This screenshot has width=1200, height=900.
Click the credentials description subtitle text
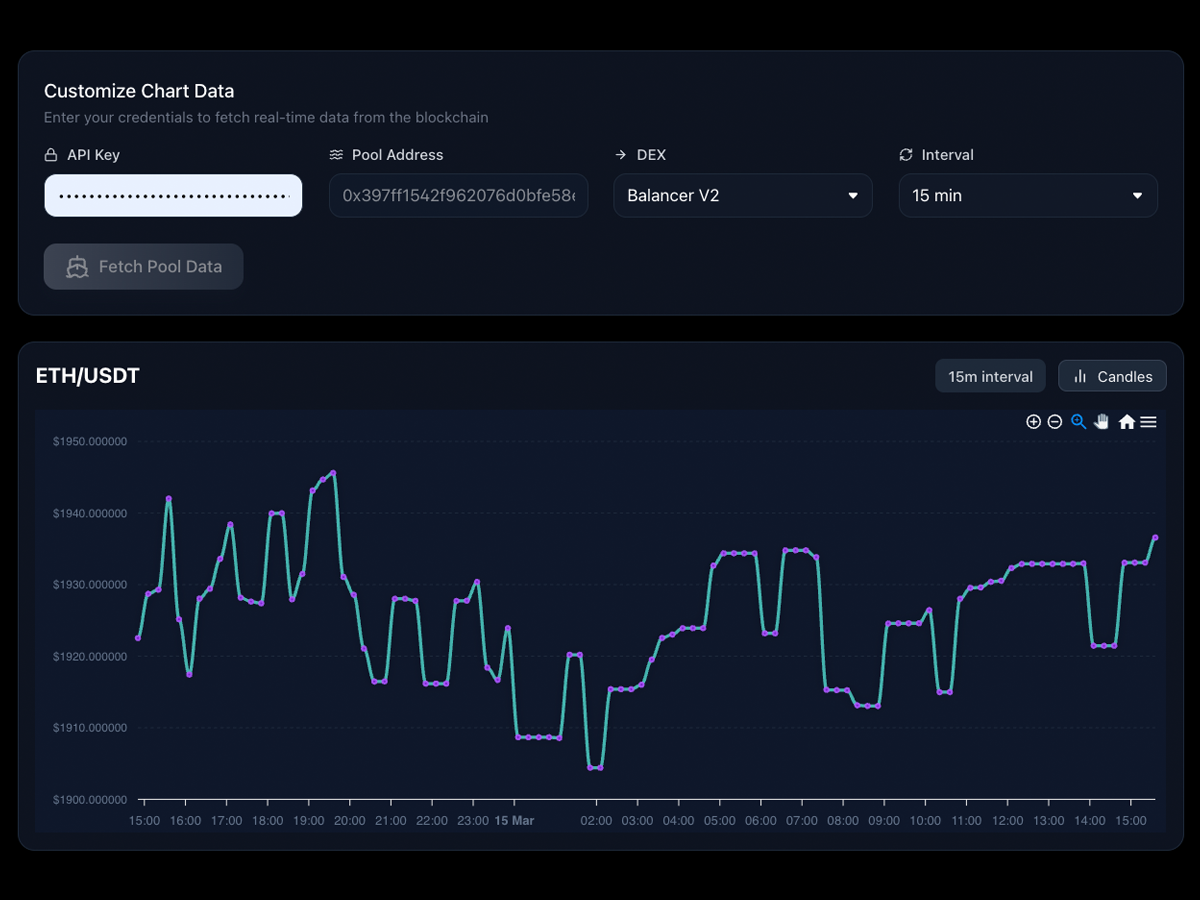pos(266,118)
